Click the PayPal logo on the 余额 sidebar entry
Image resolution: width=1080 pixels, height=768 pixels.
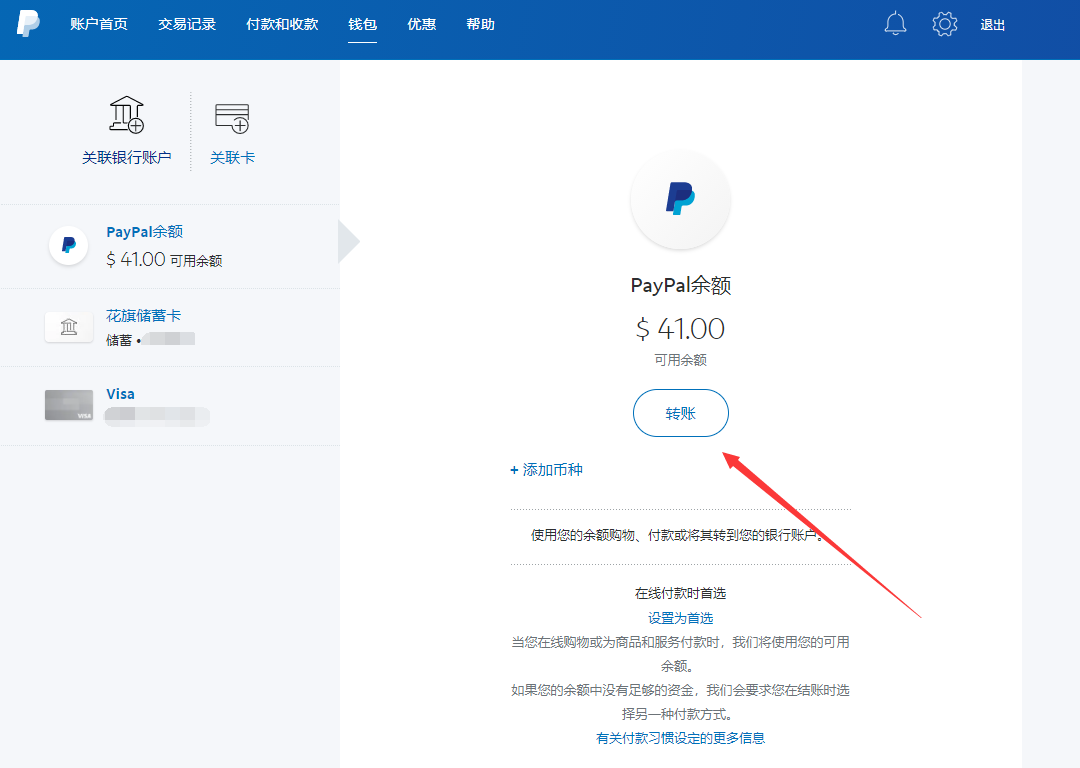click(x=68, y=244)
